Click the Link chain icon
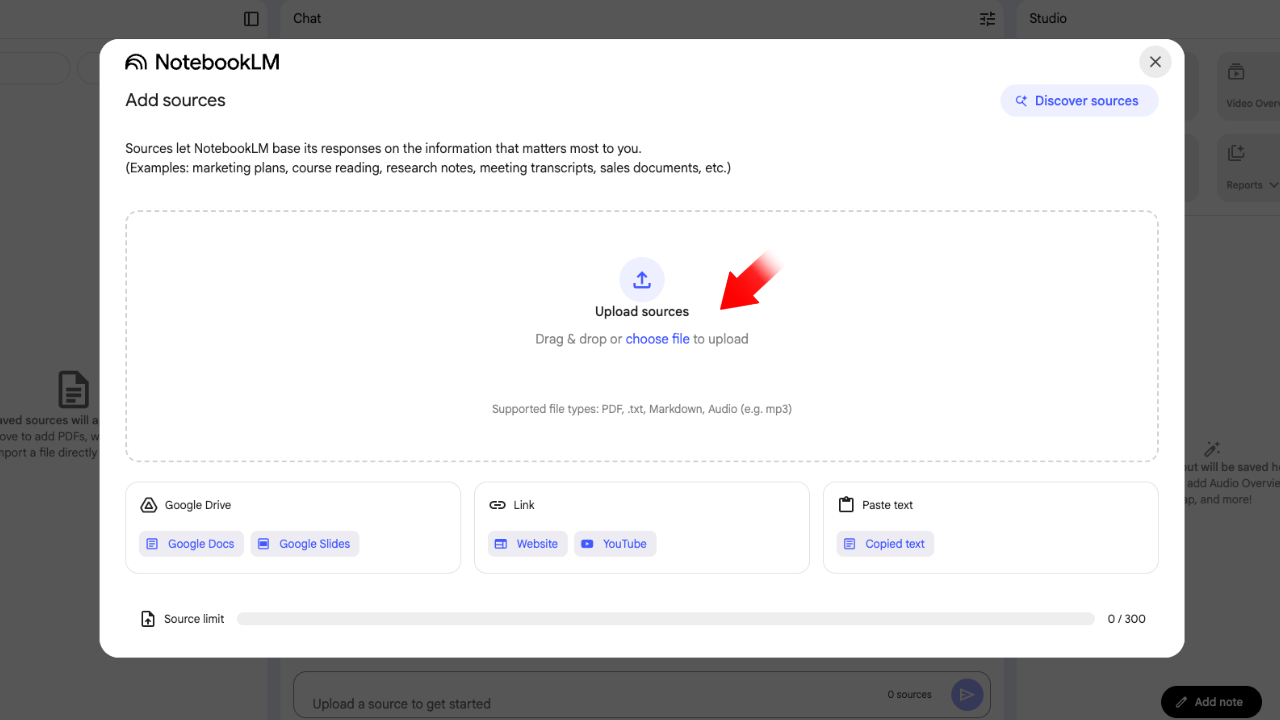This screenshot has width=1280, height=720. pyautogui.click(x=497, y=505)
